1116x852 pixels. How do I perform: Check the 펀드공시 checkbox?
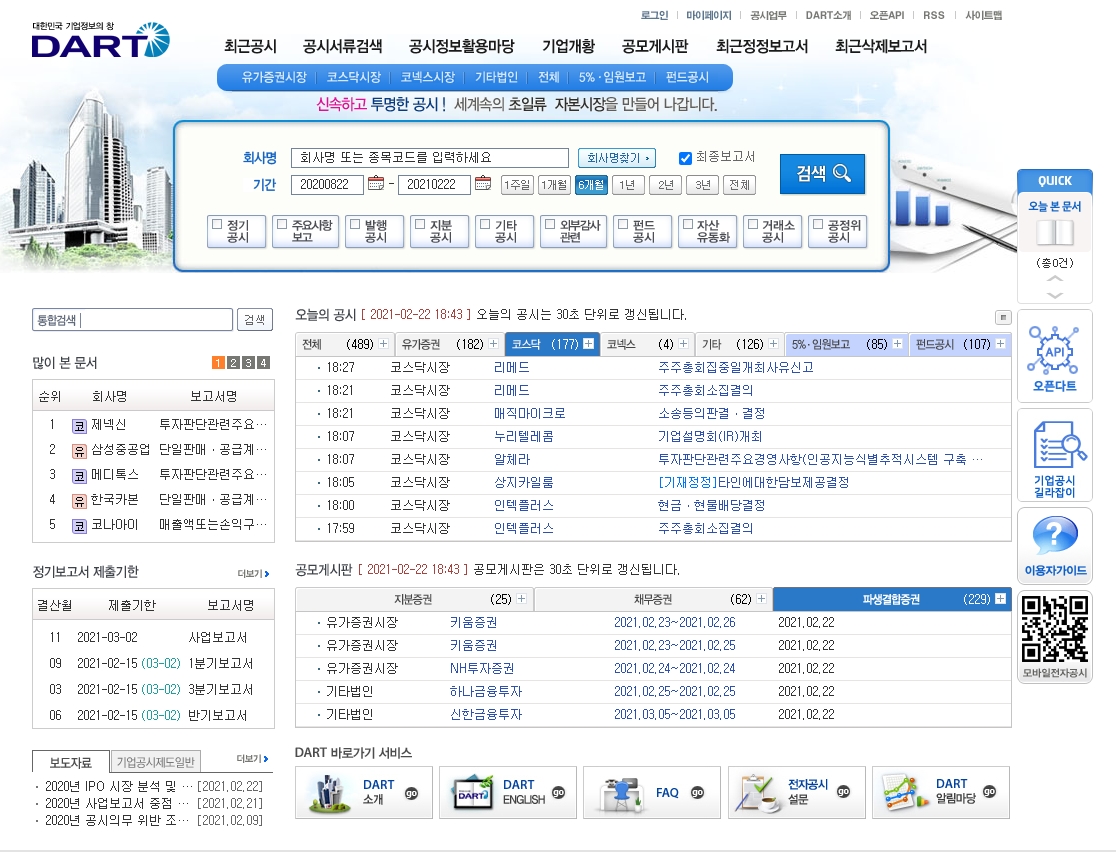(x=623, y=224)
